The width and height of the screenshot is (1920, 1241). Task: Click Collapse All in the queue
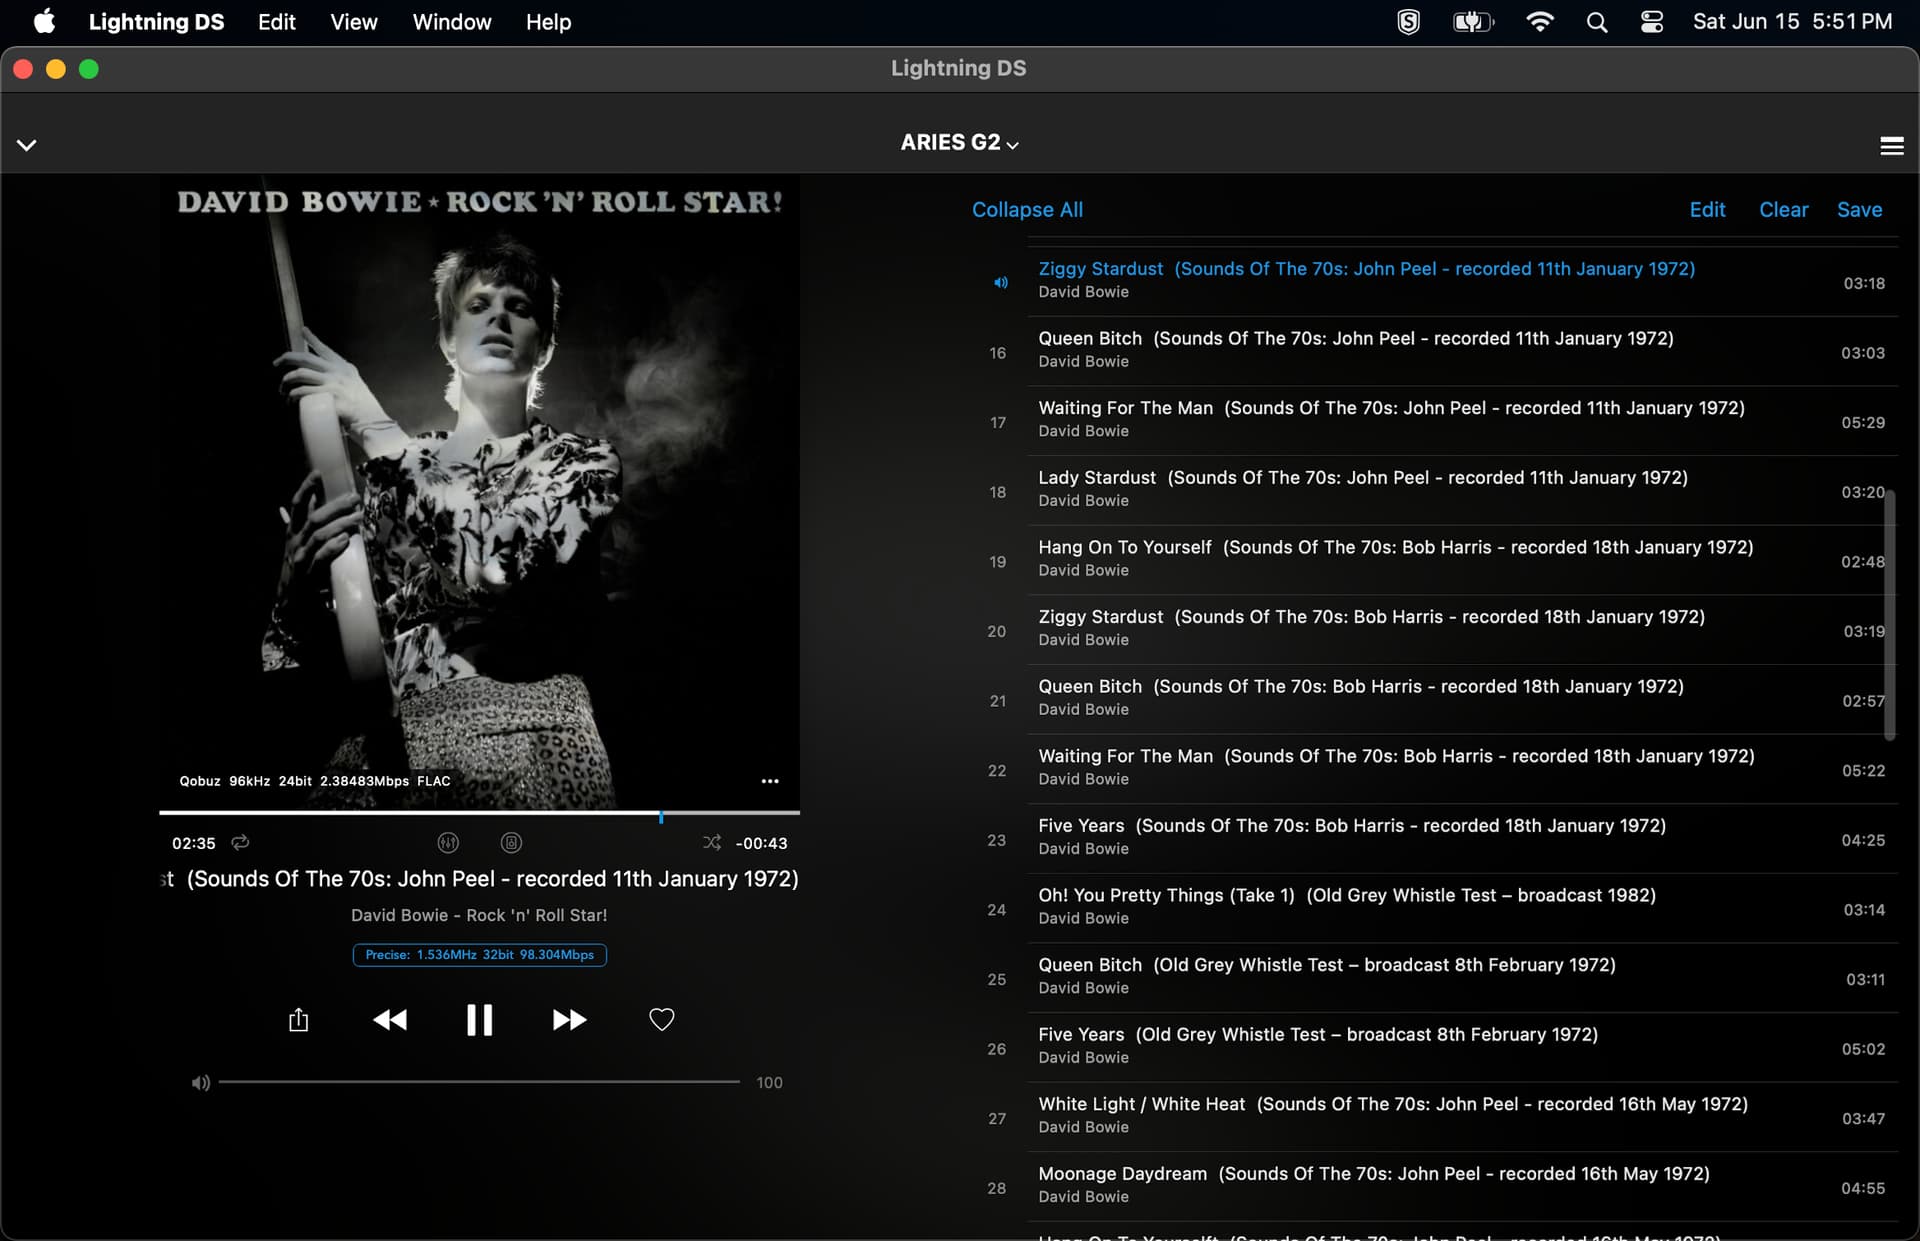coord(1027,209)
